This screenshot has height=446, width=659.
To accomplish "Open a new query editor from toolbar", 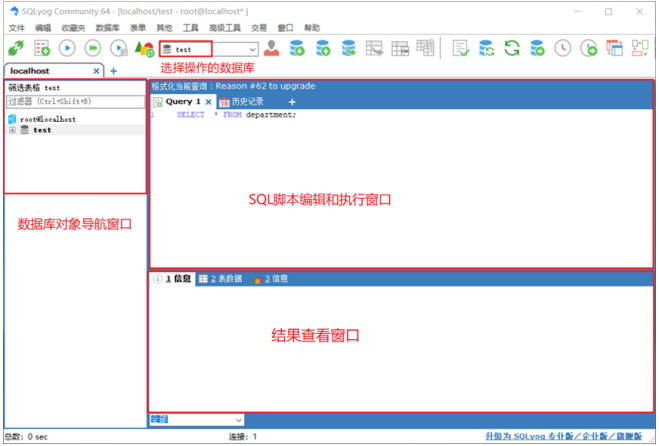I will coord(42,48).
